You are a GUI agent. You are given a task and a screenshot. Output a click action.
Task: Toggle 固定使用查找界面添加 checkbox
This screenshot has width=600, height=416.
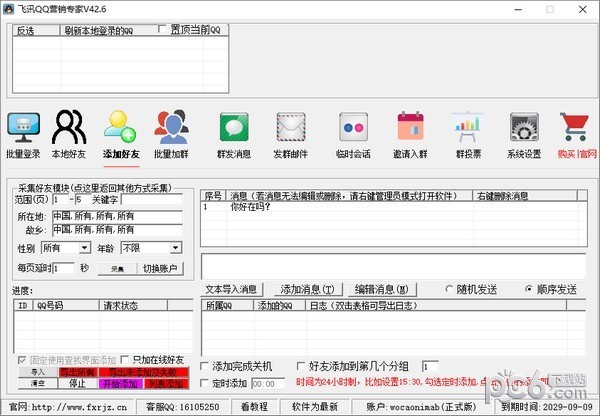22,360
